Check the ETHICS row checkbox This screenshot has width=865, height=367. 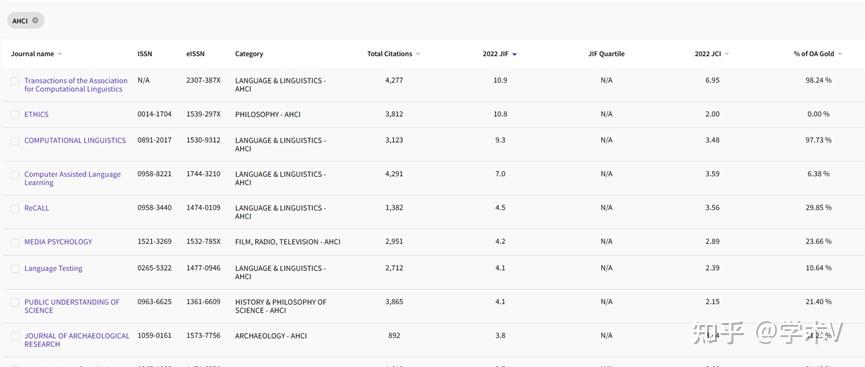[x=15, y=115]
